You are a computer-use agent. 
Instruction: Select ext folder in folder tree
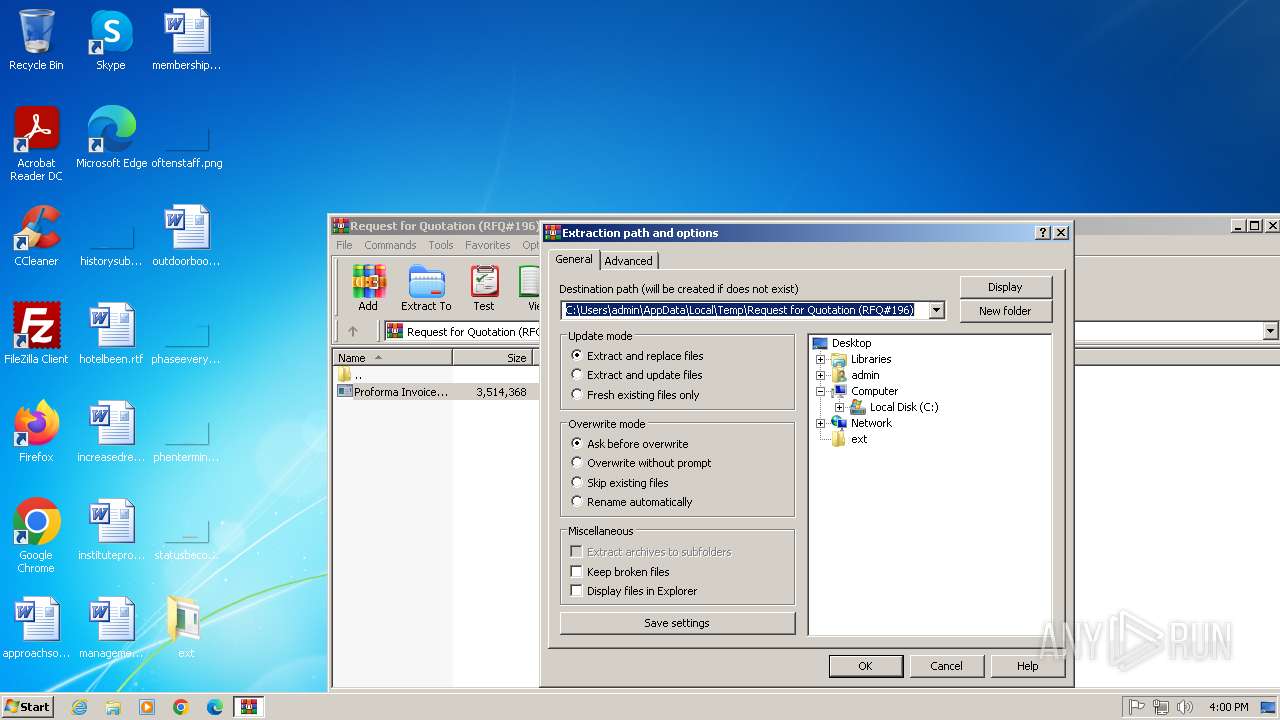859,439
